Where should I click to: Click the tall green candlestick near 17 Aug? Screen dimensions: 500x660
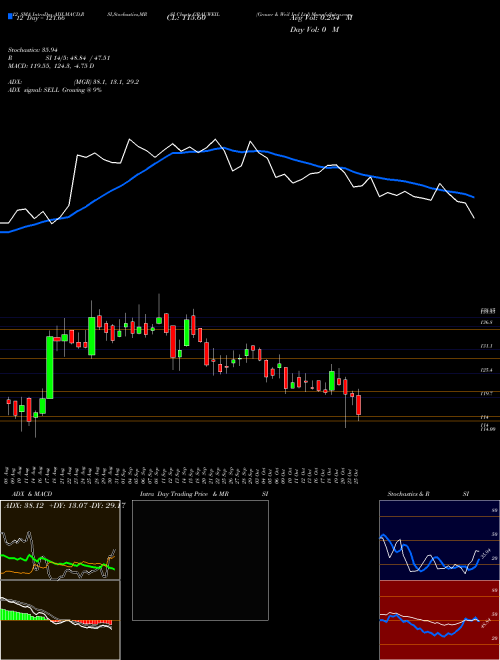click(50, 367)
